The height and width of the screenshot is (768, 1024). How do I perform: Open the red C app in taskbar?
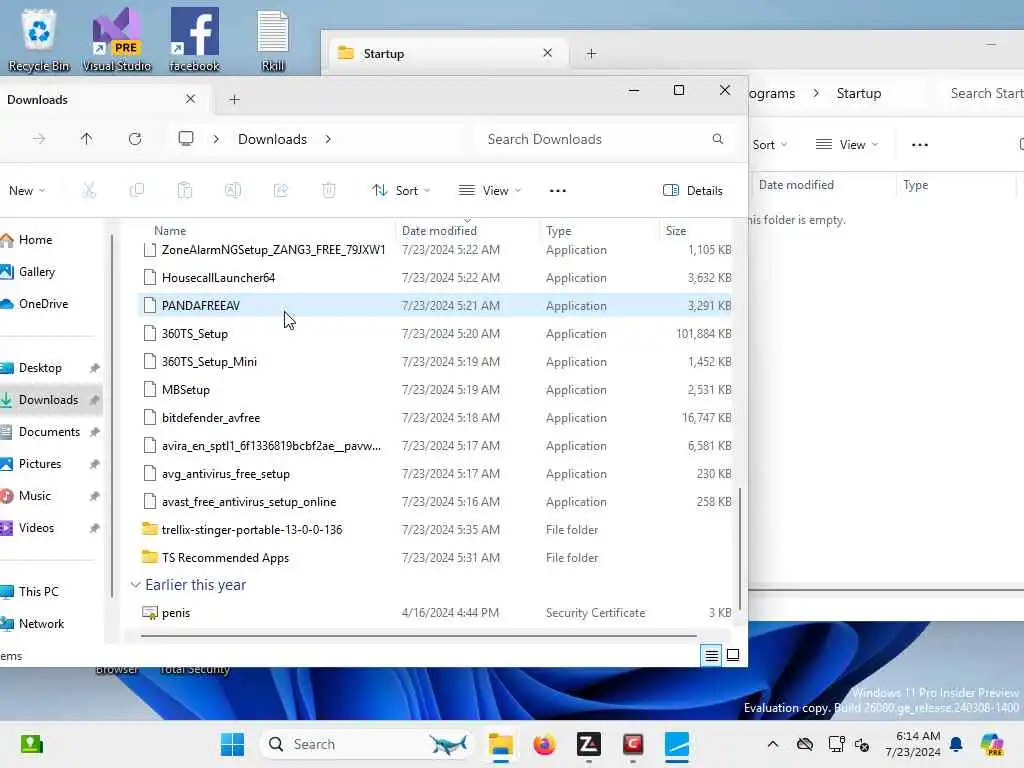[633, 744]
